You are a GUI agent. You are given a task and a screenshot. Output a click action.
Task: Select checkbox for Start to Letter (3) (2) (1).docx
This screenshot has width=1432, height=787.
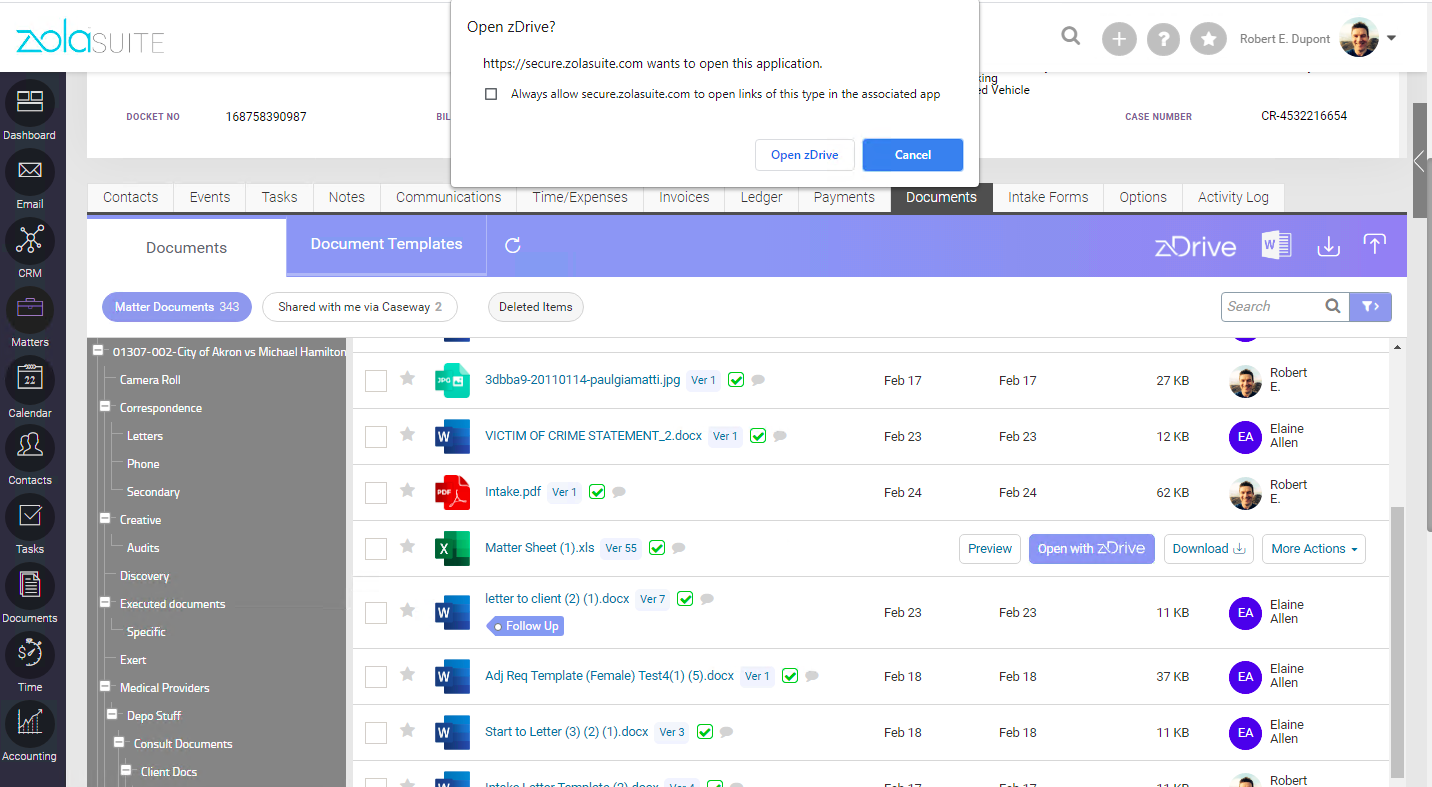[376, 733]
